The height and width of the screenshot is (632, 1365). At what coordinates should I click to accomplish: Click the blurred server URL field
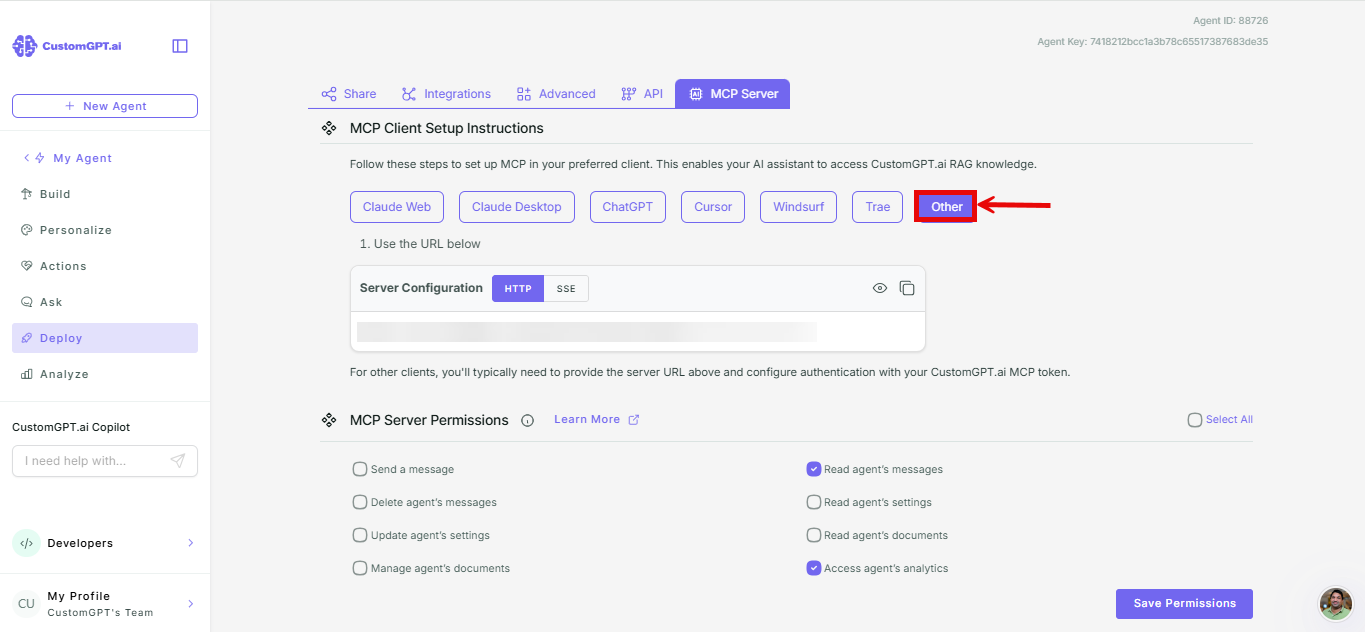[x=587, y=332]
